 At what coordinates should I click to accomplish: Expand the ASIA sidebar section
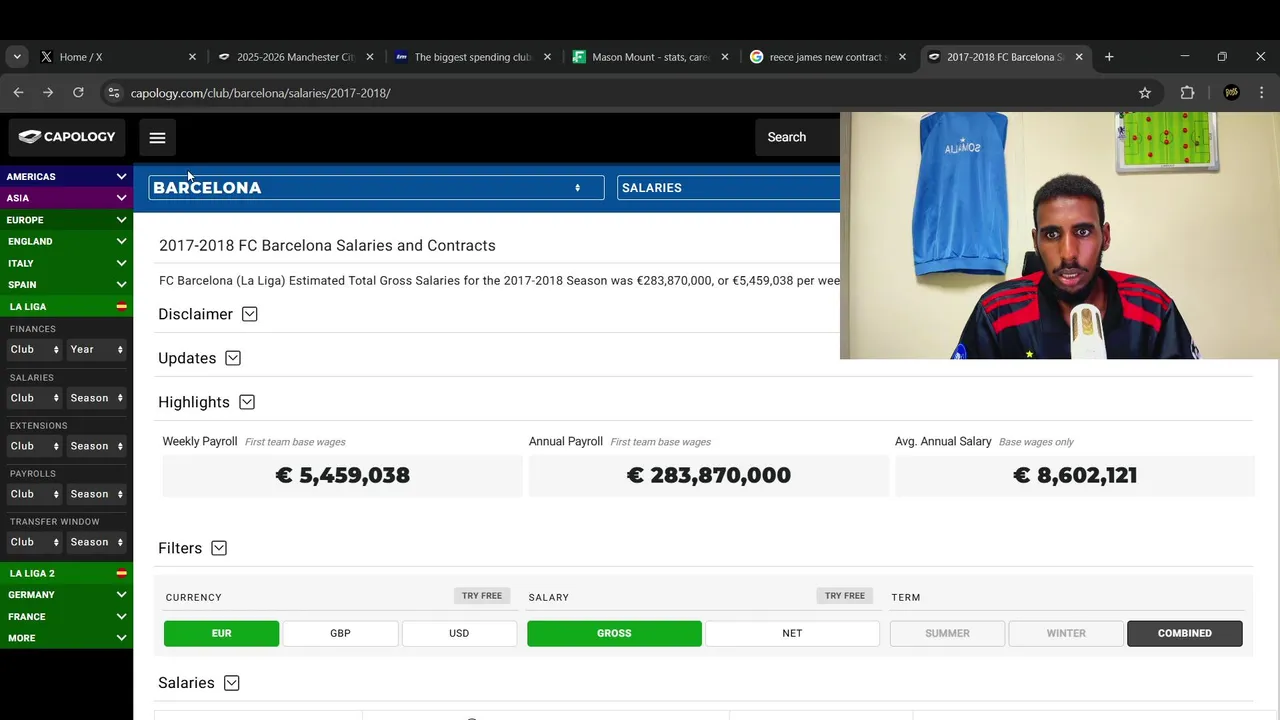66,198
